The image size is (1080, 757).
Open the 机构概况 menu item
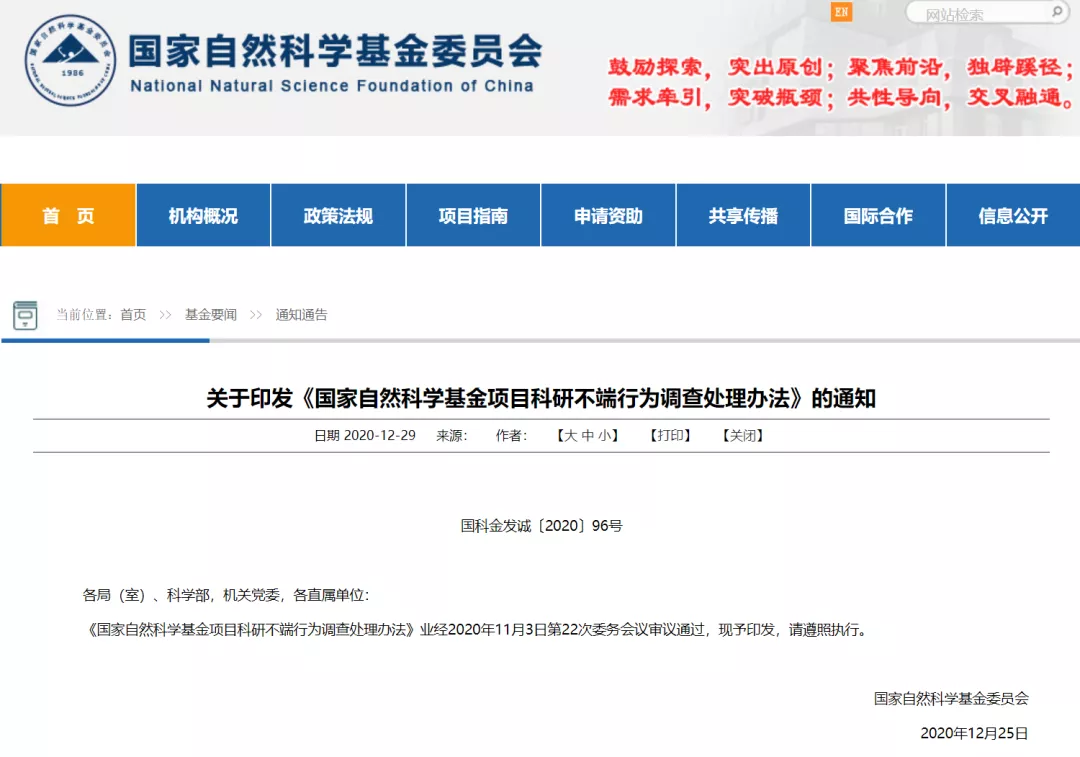[x=203, y=216]
